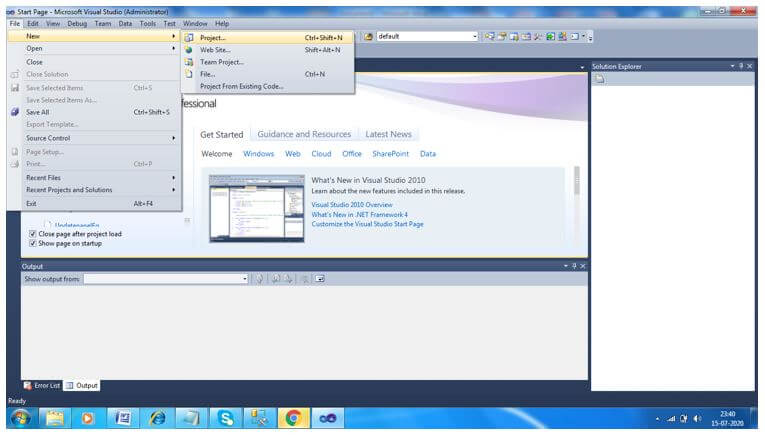
Task: Open What's New in .NET Framework 4 link
Action: point(360,215)
